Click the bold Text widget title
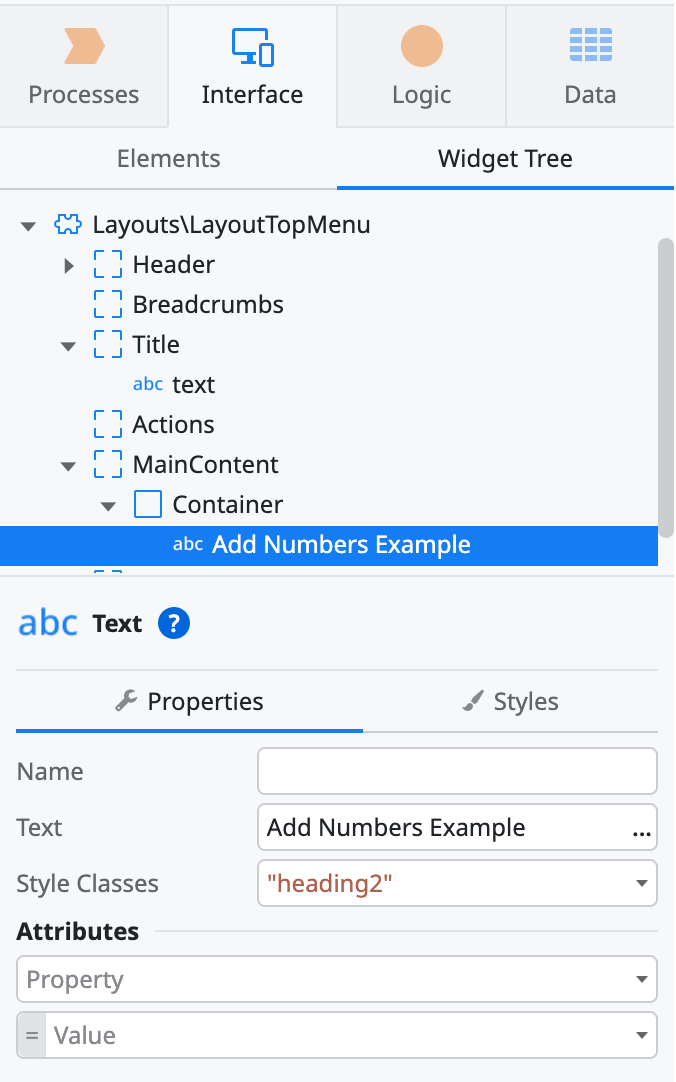The width and height of the screenshot is (676, 1082). pos(117,623)
